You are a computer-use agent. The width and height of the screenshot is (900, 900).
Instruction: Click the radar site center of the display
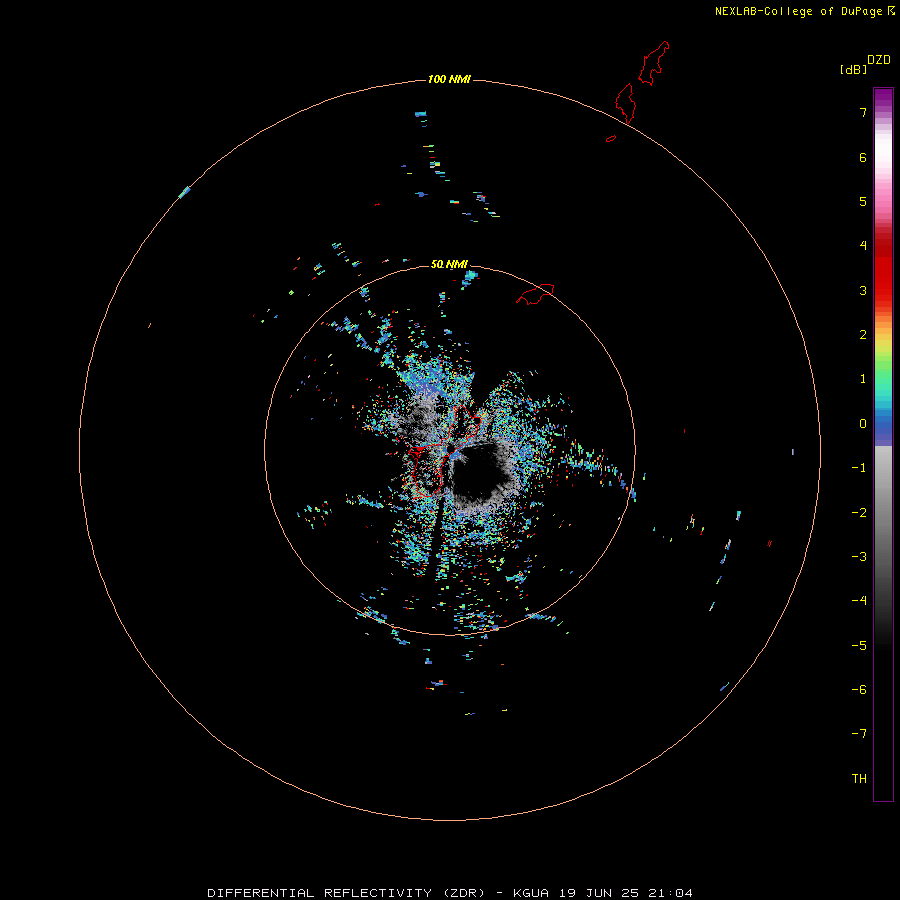point(451,447)
